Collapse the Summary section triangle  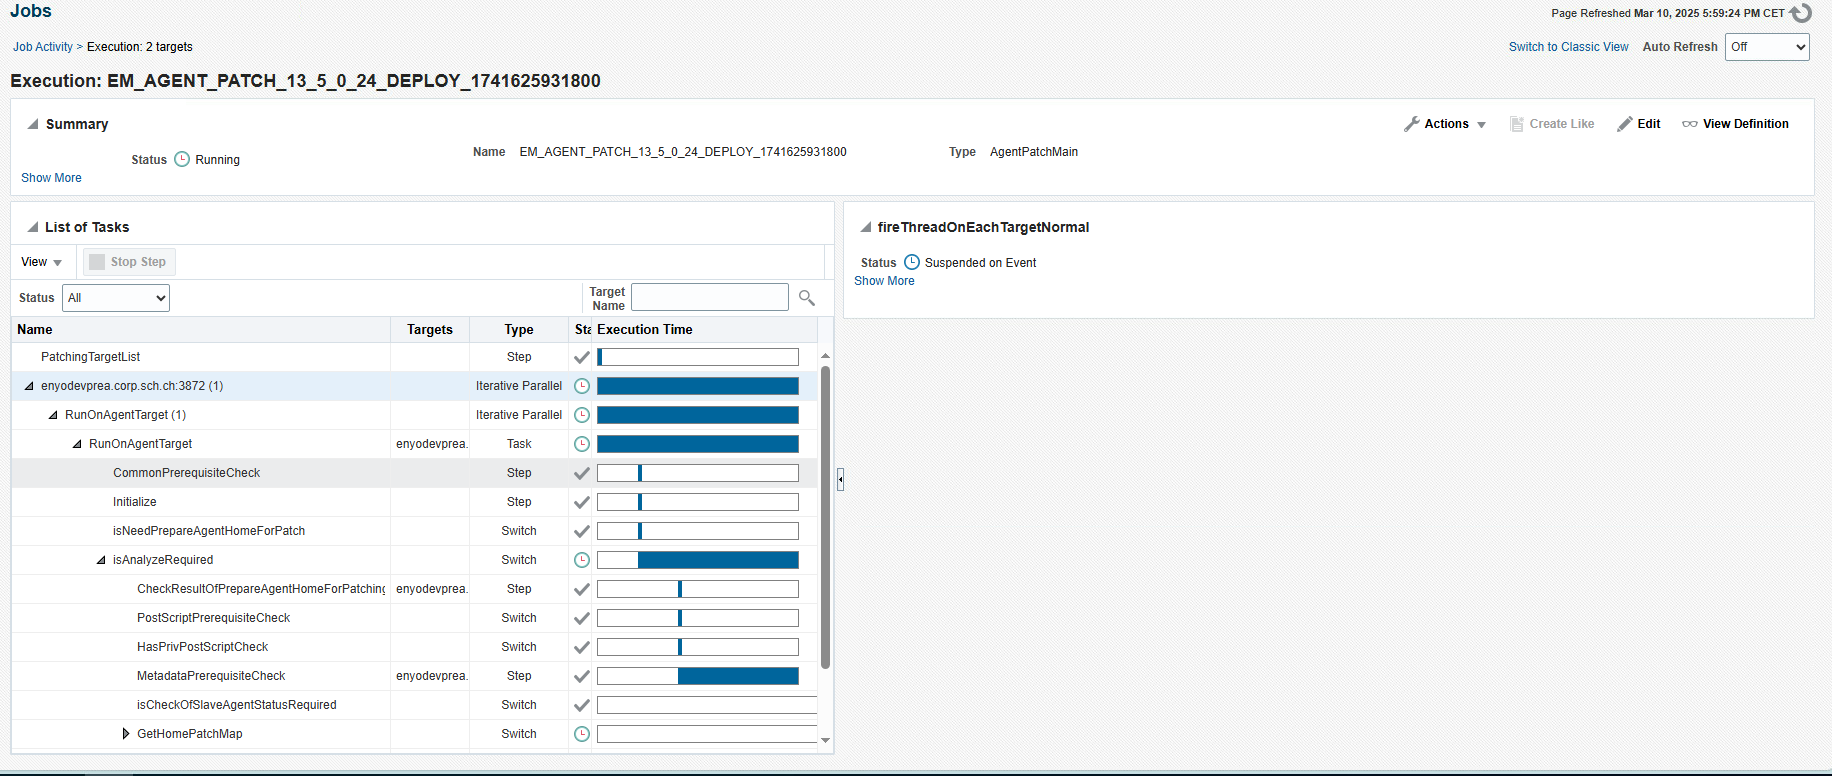pyautogui.click(x=33, y=124)
